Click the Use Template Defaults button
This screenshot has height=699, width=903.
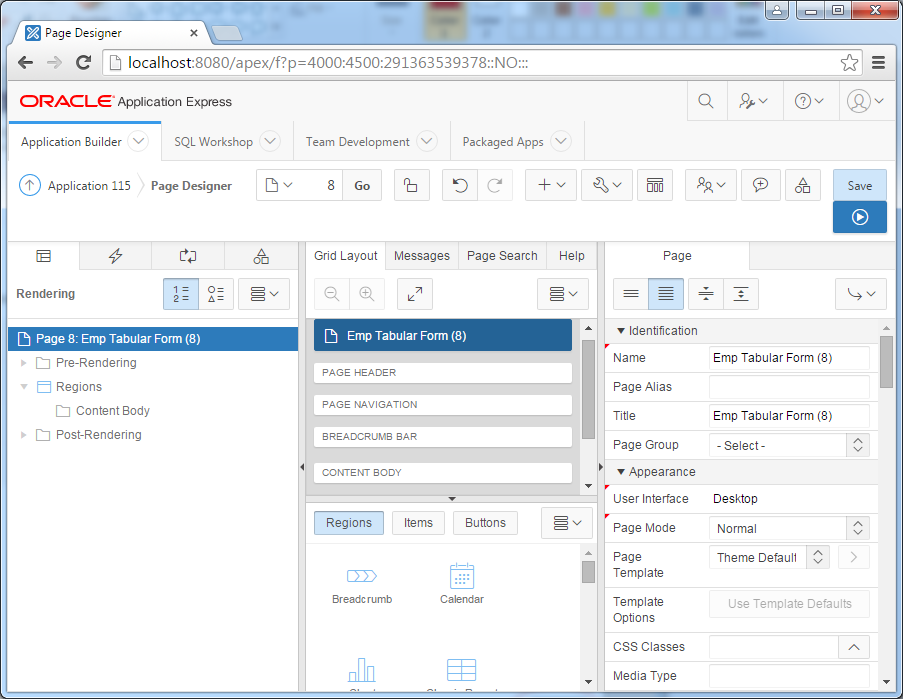789,604
